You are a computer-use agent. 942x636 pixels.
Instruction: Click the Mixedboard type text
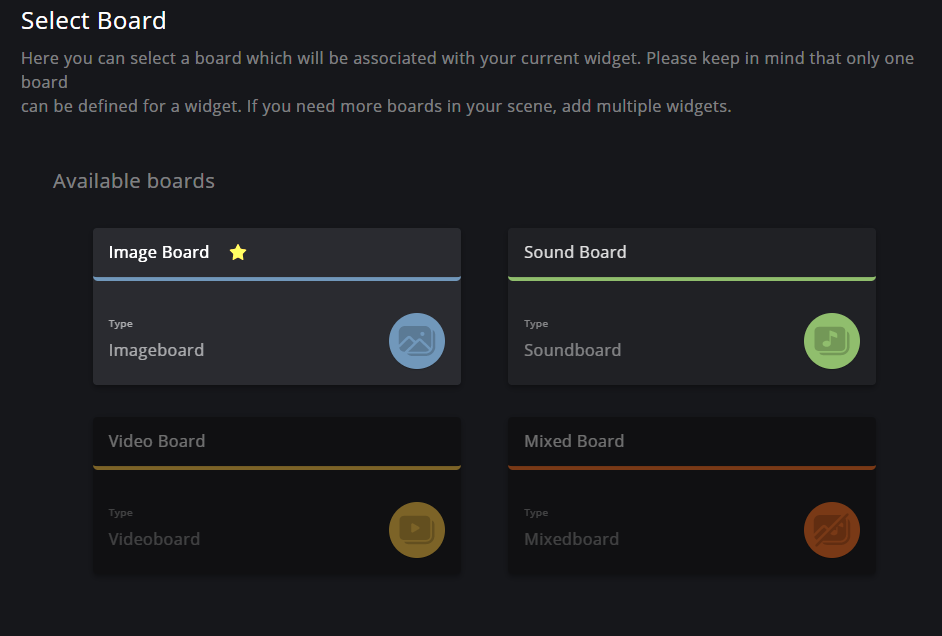[x=572, y=539]
